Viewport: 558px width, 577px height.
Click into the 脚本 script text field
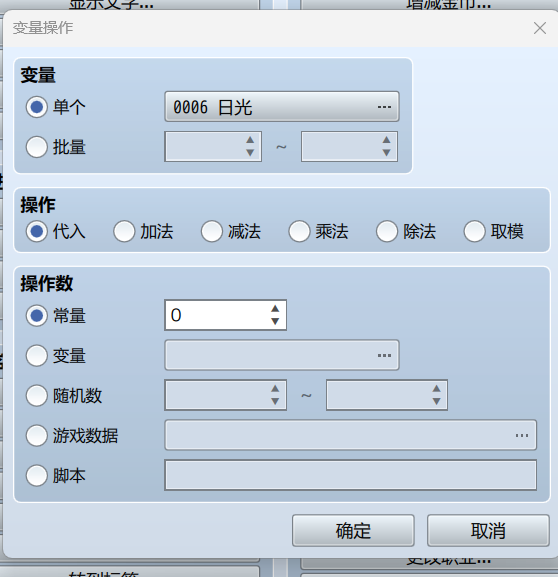point(350,475)
